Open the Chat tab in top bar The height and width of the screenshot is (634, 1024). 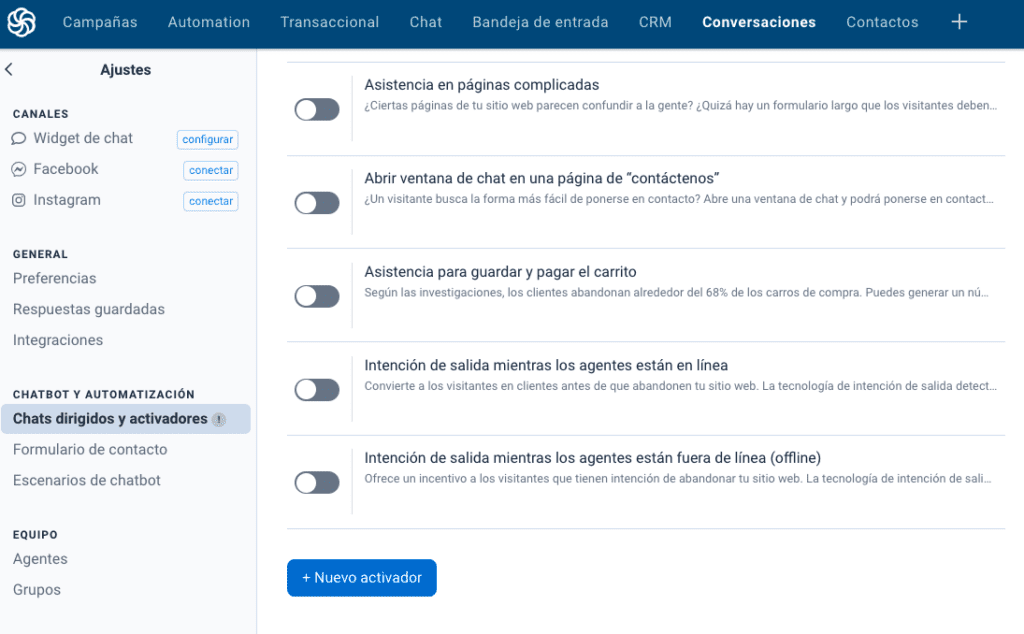click(x=426, y=22)
